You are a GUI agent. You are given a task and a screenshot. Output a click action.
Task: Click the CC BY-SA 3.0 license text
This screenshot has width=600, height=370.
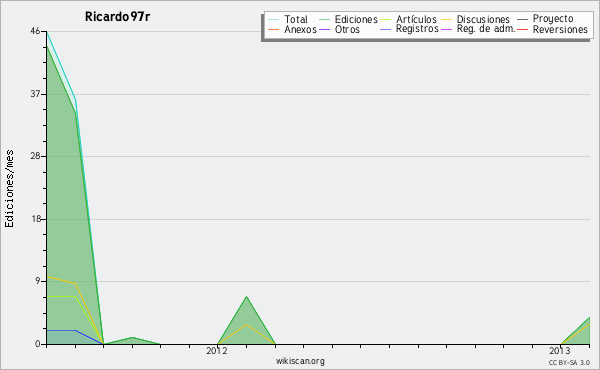569,363
